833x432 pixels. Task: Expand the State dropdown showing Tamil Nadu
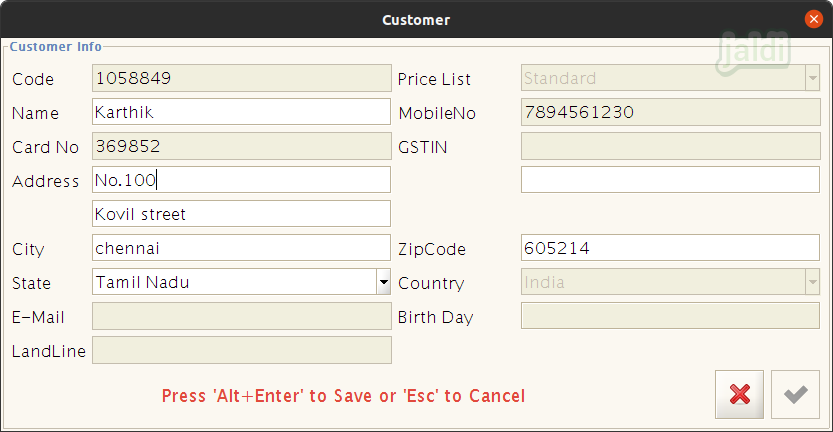384,282
